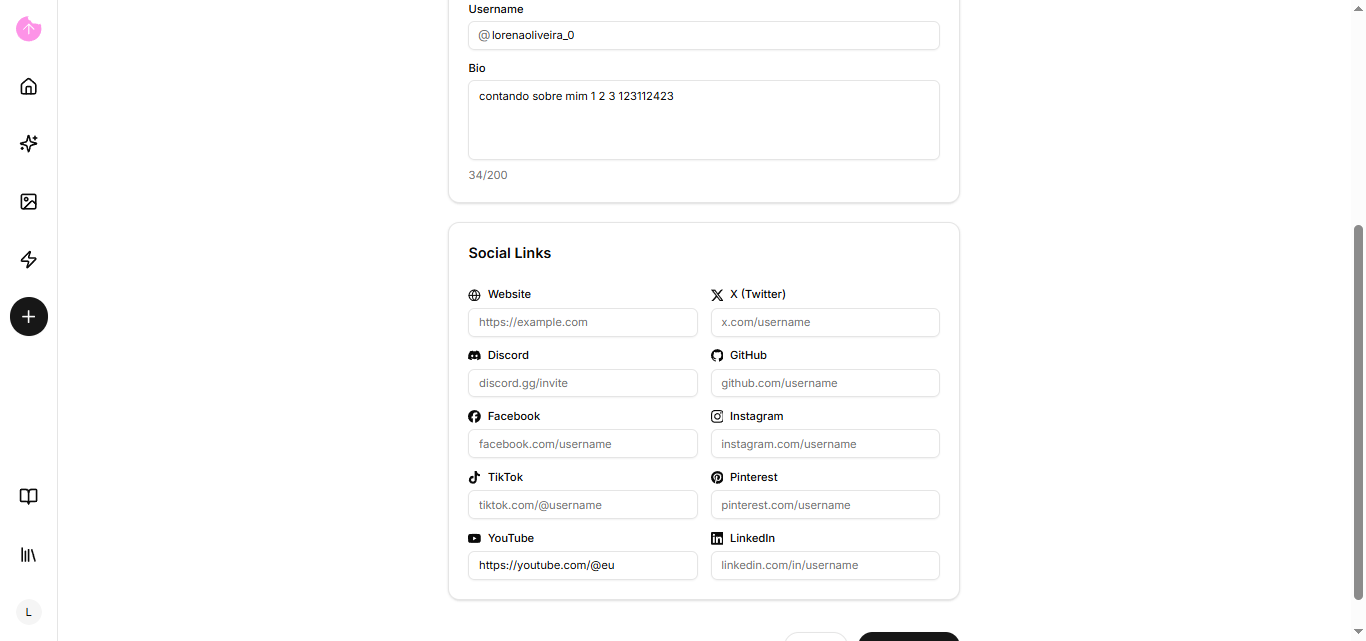
Task: Open the user avatar labeled L
Action: pyautogui.click(x=29, y=612)
